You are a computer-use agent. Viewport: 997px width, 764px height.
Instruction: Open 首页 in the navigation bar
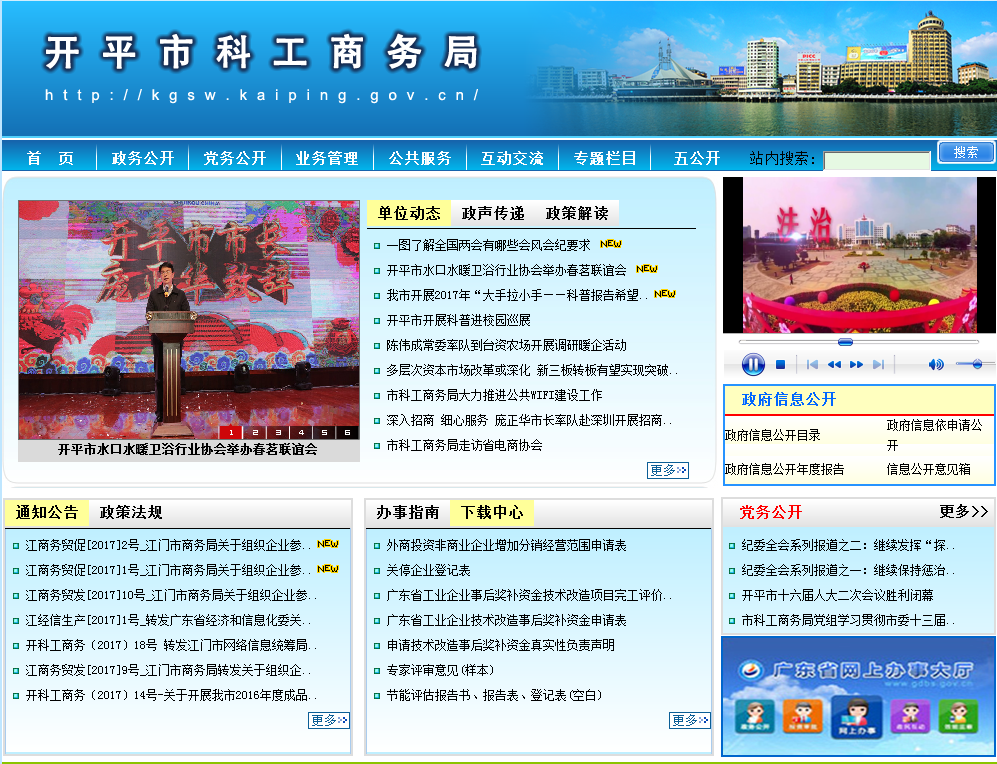(x=50, y=158)
